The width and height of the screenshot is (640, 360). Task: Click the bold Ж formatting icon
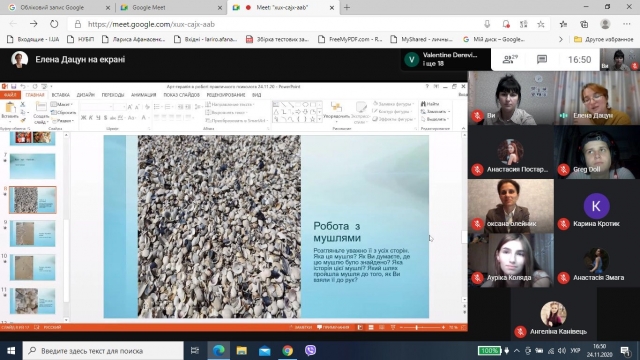tap(83, 118)
